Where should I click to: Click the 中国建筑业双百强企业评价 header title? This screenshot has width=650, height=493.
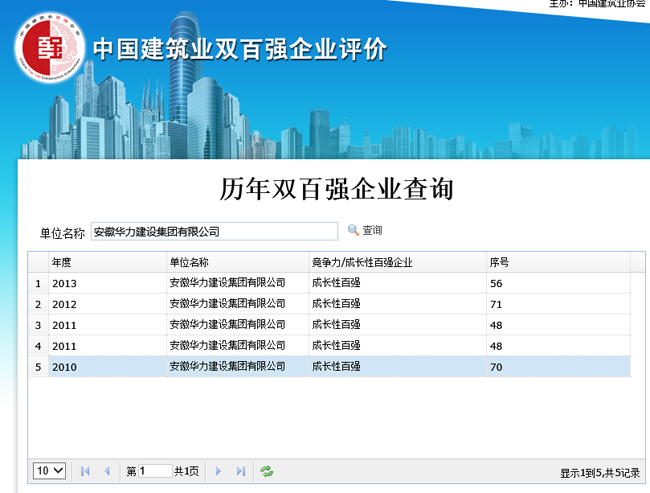click(x=239, y=49)
